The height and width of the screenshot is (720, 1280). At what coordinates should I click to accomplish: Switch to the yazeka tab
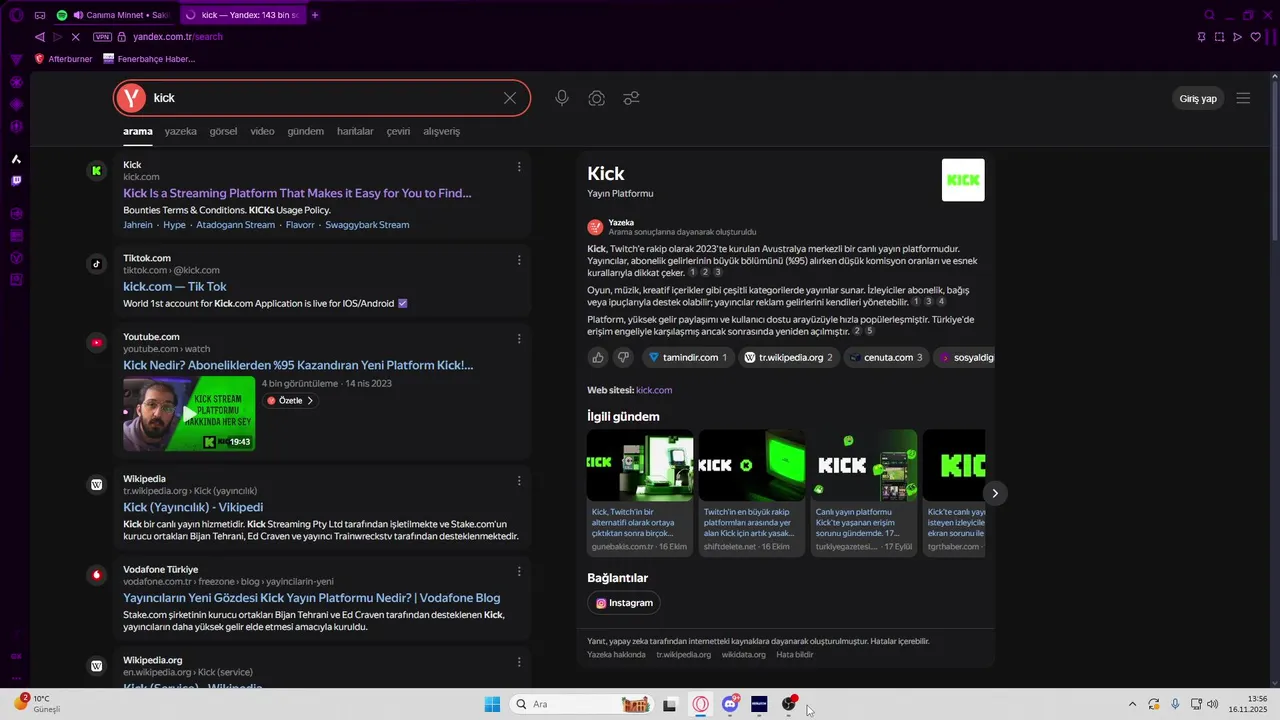(x=180, y=131)
